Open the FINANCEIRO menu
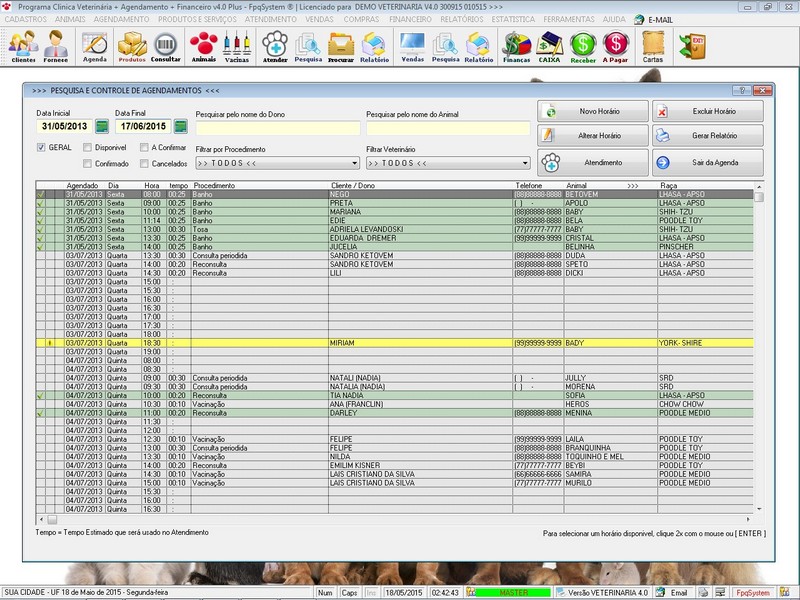The width and height of the screenshot is (800, 600). point(410,19)
